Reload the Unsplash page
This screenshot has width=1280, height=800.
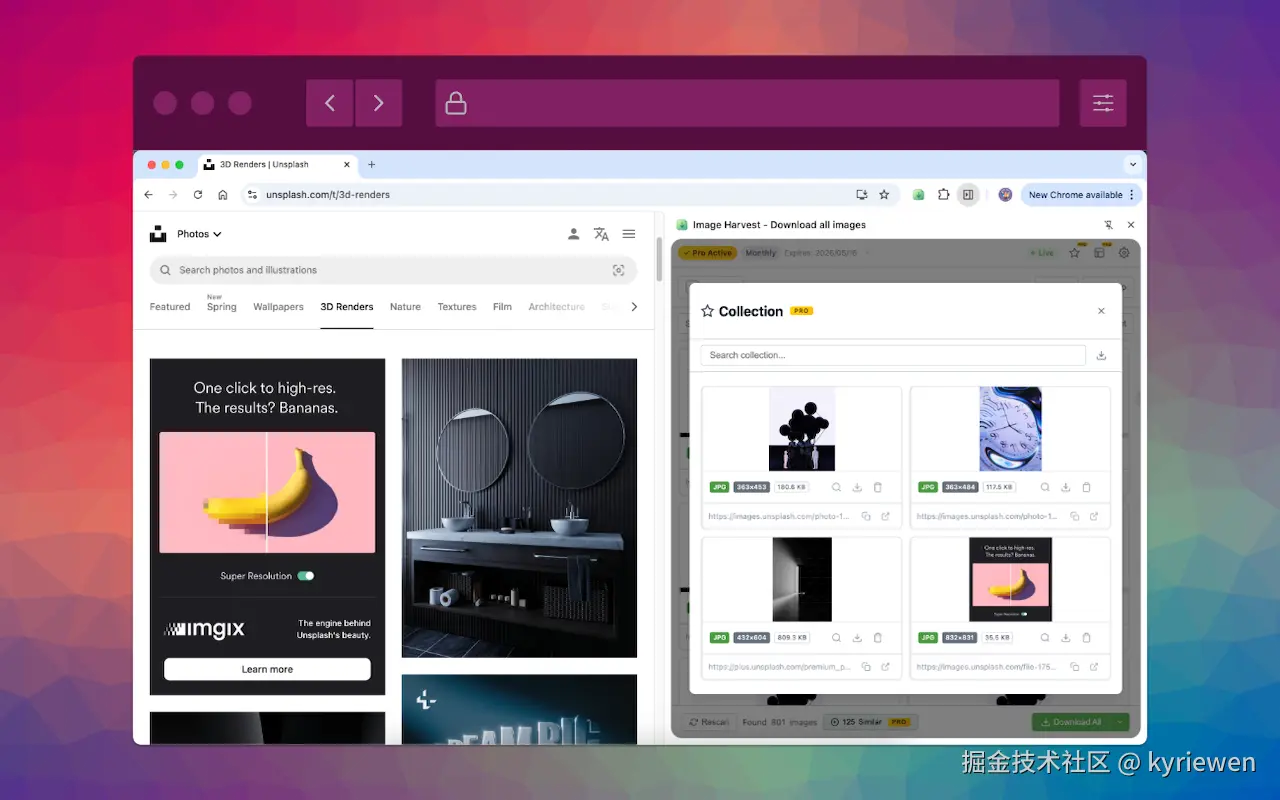[x=198, y=195]
